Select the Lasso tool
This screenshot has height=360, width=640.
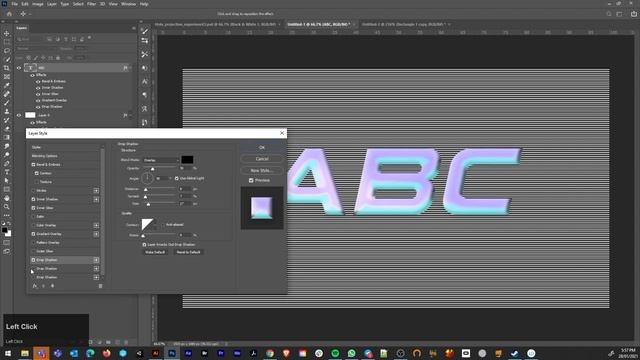(x=7, y=51)
